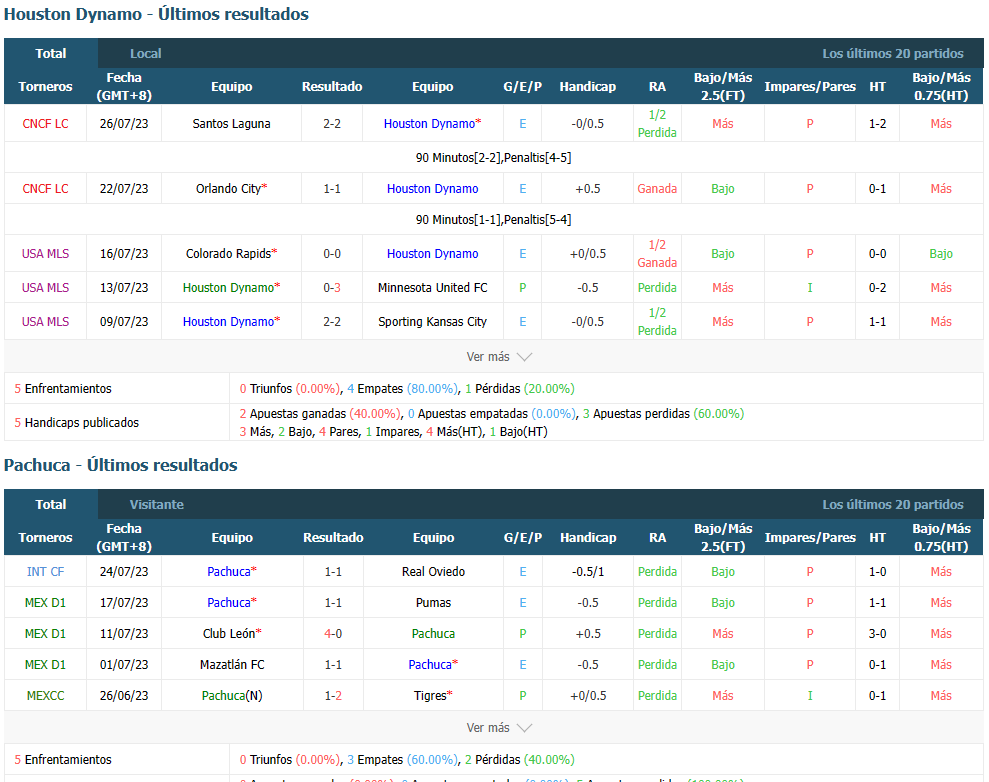This screenshot has height=782, width=989.
Task: Open the Pachuca 'Los últimos 20 partidos' selector
Action: pos(892,505)
